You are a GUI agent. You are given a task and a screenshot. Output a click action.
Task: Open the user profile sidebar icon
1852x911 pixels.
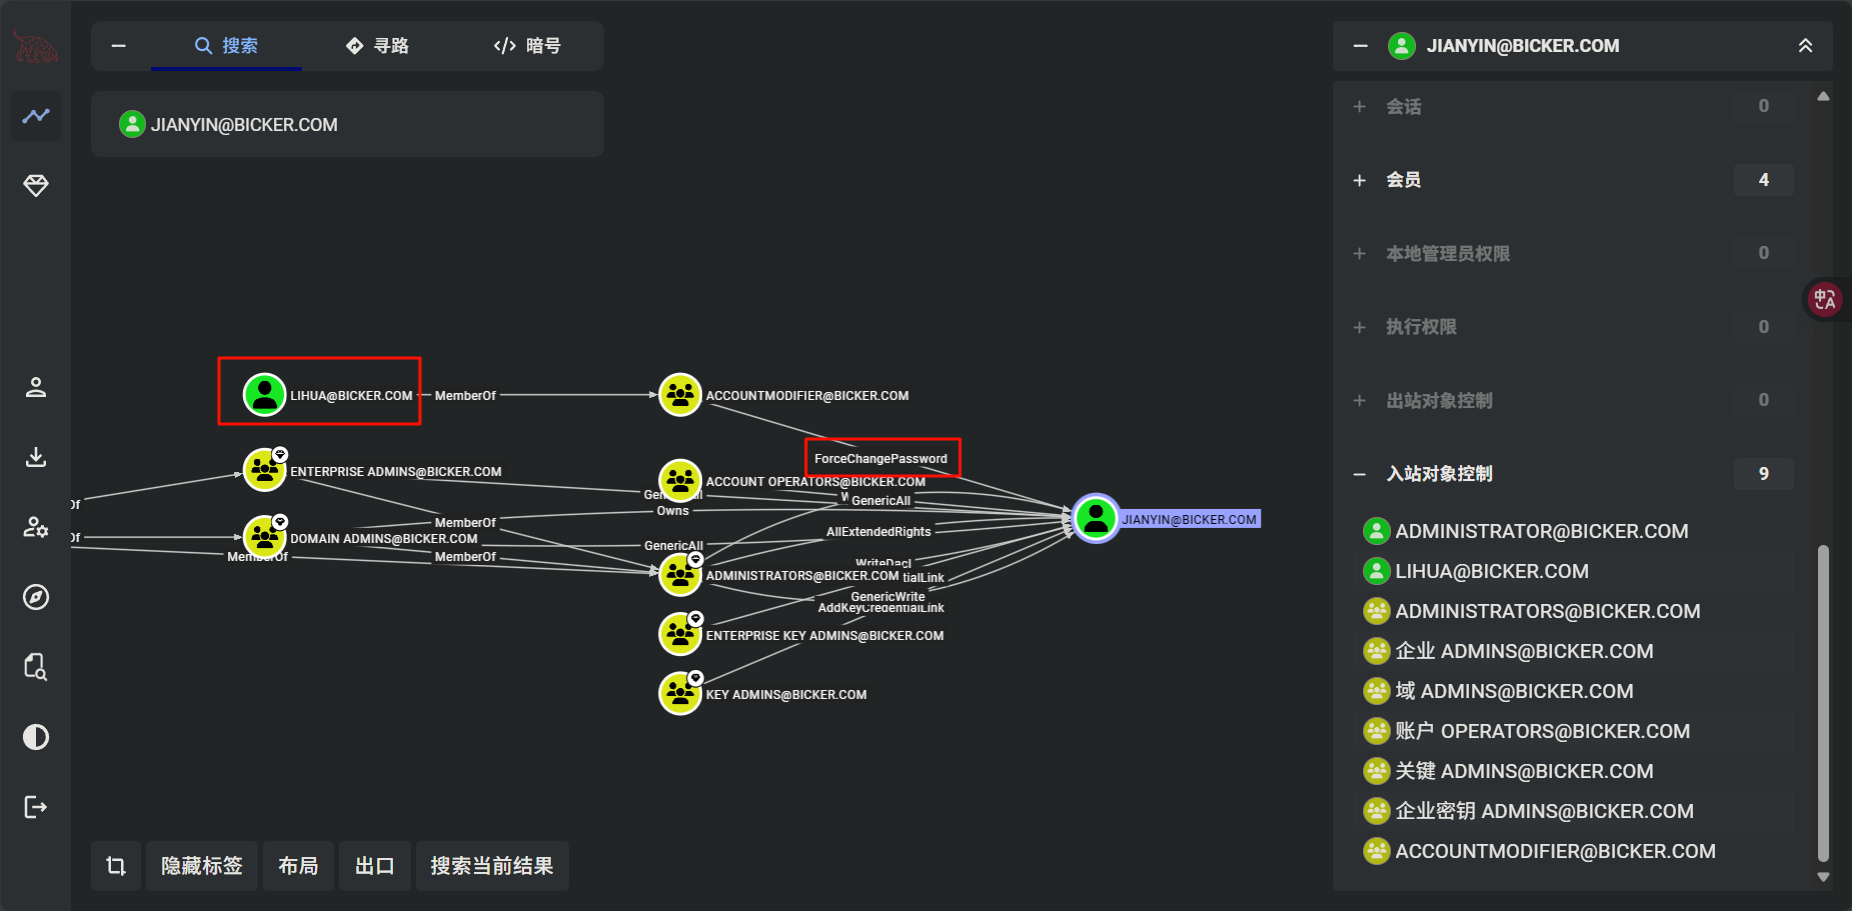point(36,387)
